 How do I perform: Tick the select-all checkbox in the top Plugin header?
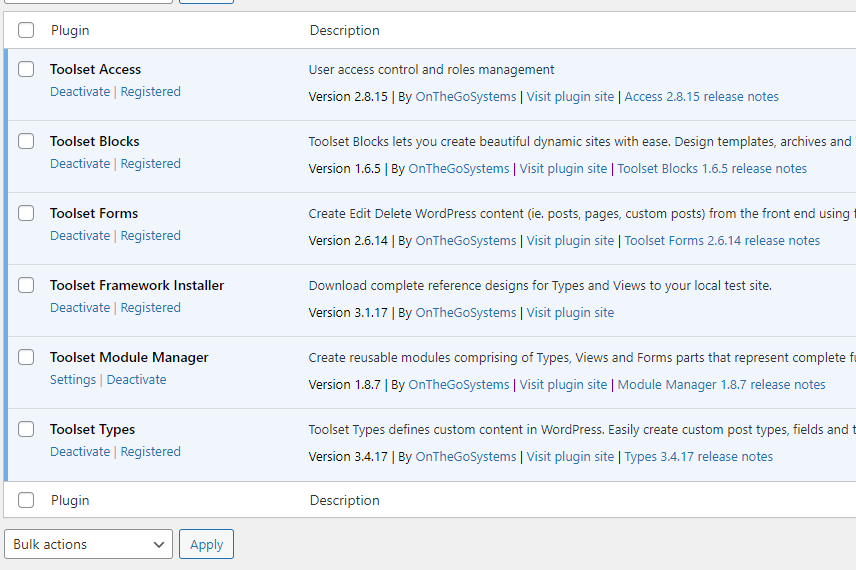point(26,30)
